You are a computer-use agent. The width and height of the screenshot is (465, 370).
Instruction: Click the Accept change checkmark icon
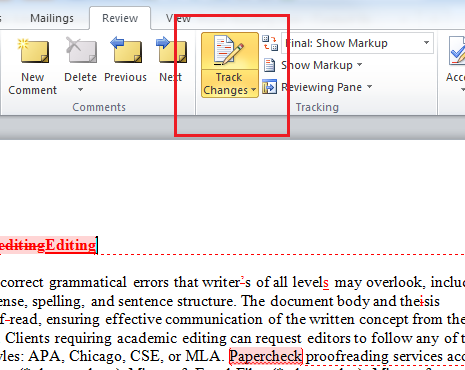pos(457,51)
